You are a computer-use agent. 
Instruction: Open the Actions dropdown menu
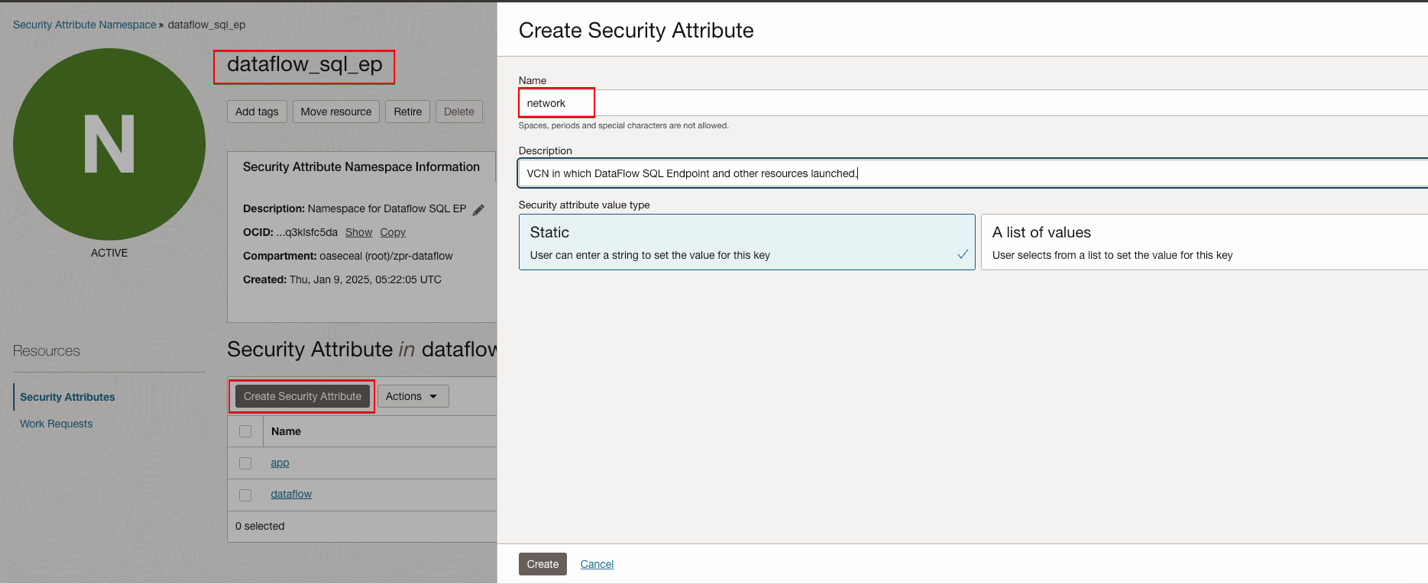click(x=413, y=396)
